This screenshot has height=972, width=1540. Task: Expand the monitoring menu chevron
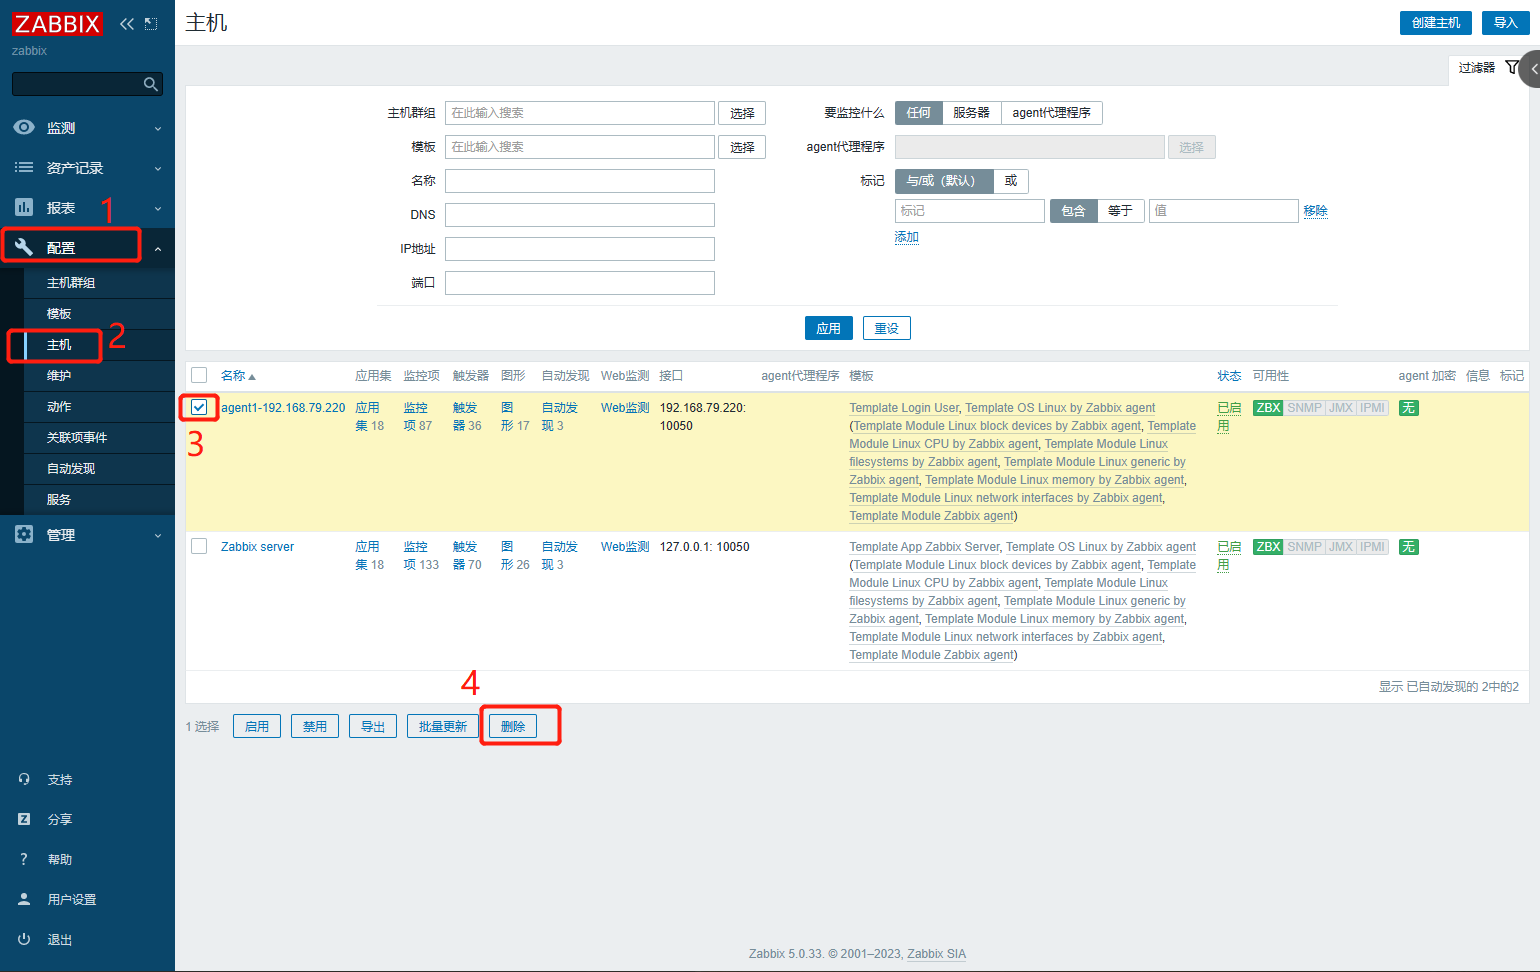[158, 128]
